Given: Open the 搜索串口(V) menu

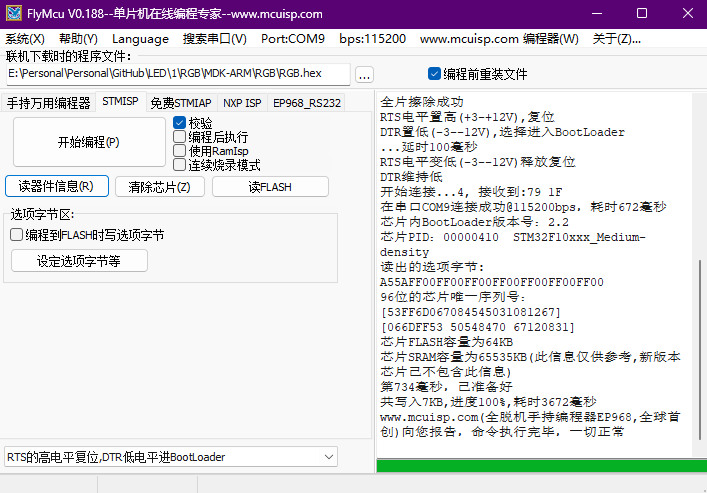Looking at the screenshot, I should 215,39.
